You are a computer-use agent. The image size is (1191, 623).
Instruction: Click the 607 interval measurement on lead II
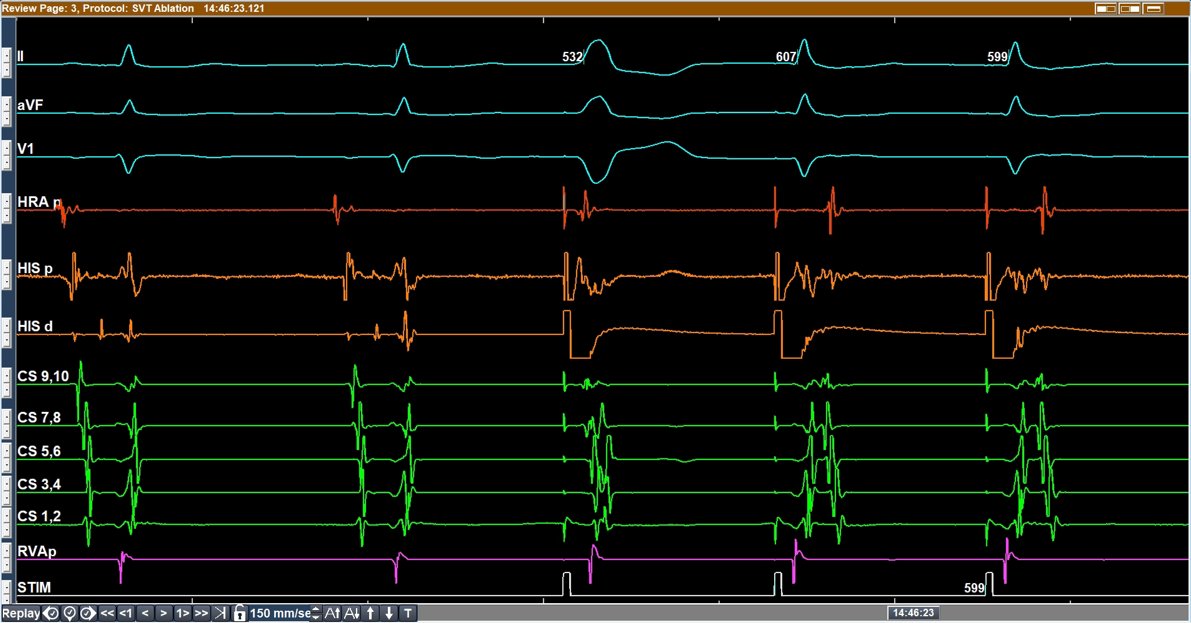pos(786,57)
